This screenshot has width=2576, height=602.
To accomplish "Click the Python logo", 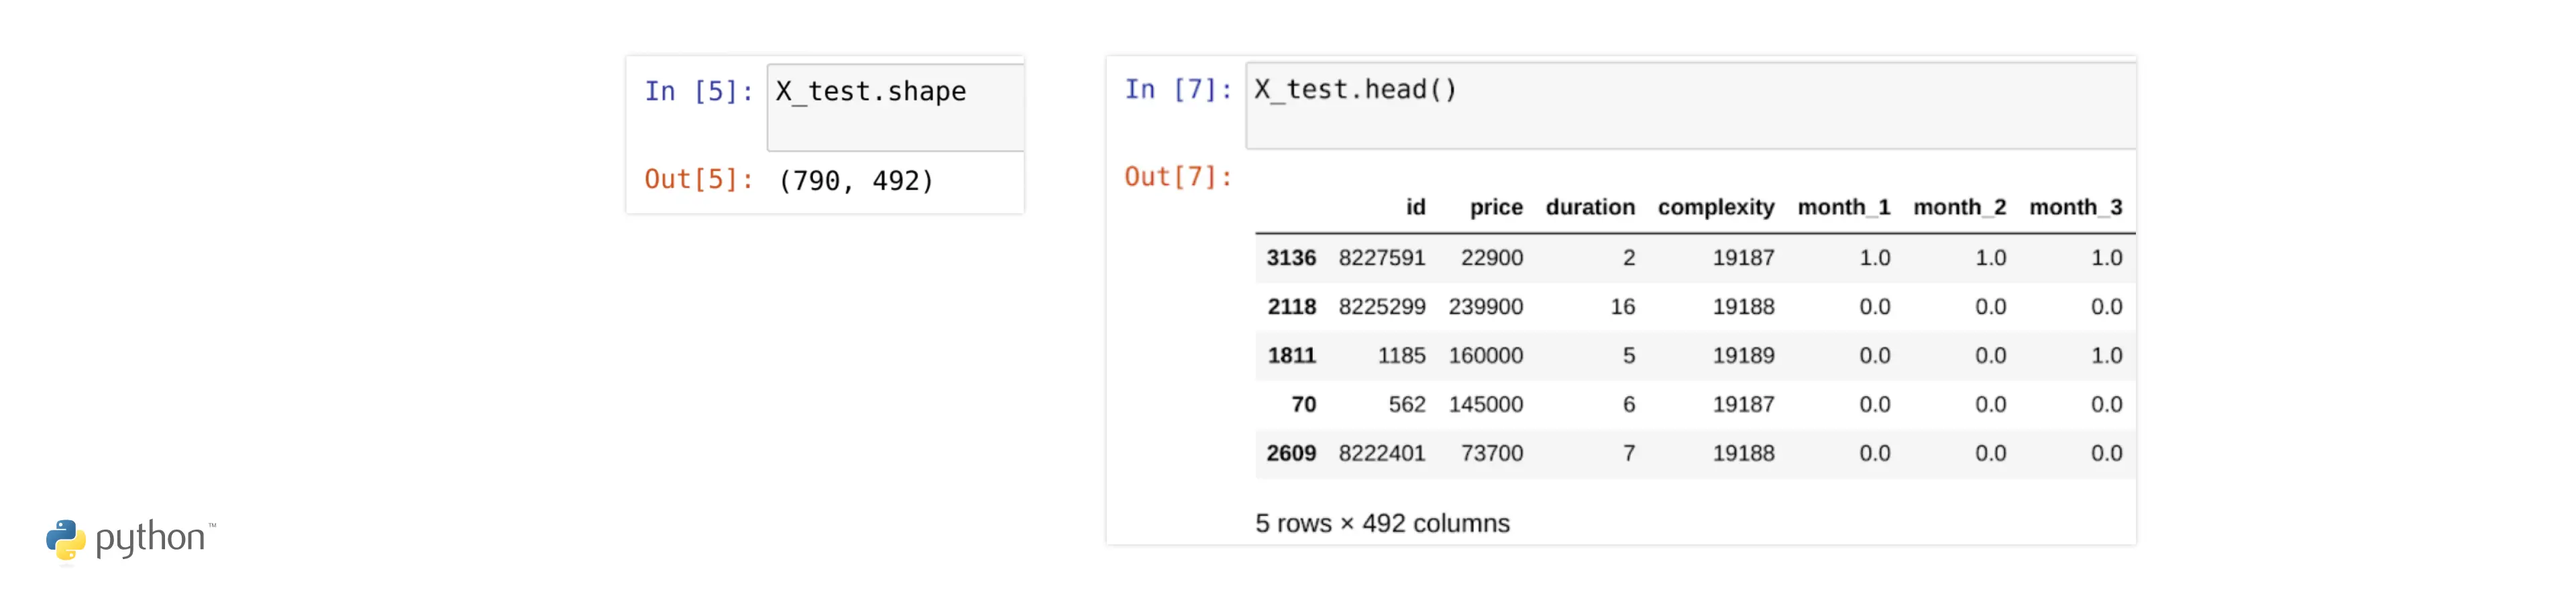I will coord(130,540).
